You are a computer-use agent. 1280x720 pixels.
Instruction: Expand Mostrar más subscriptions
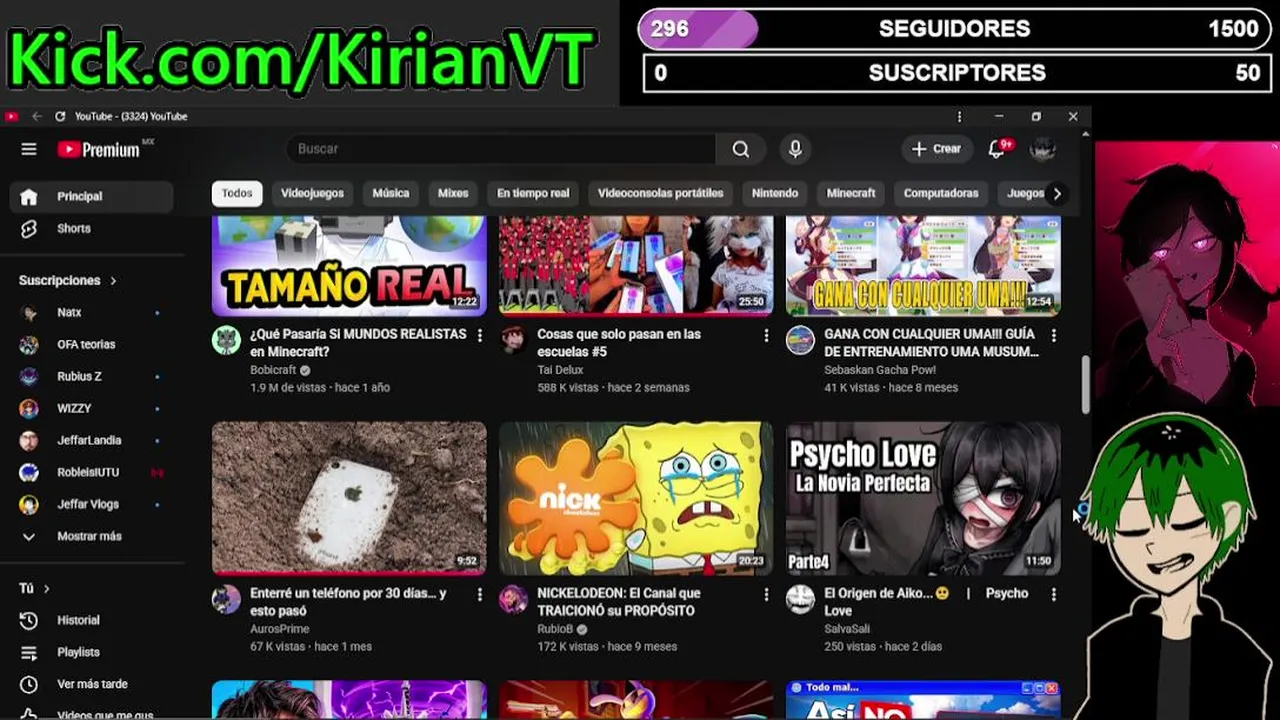coord(92,536)
